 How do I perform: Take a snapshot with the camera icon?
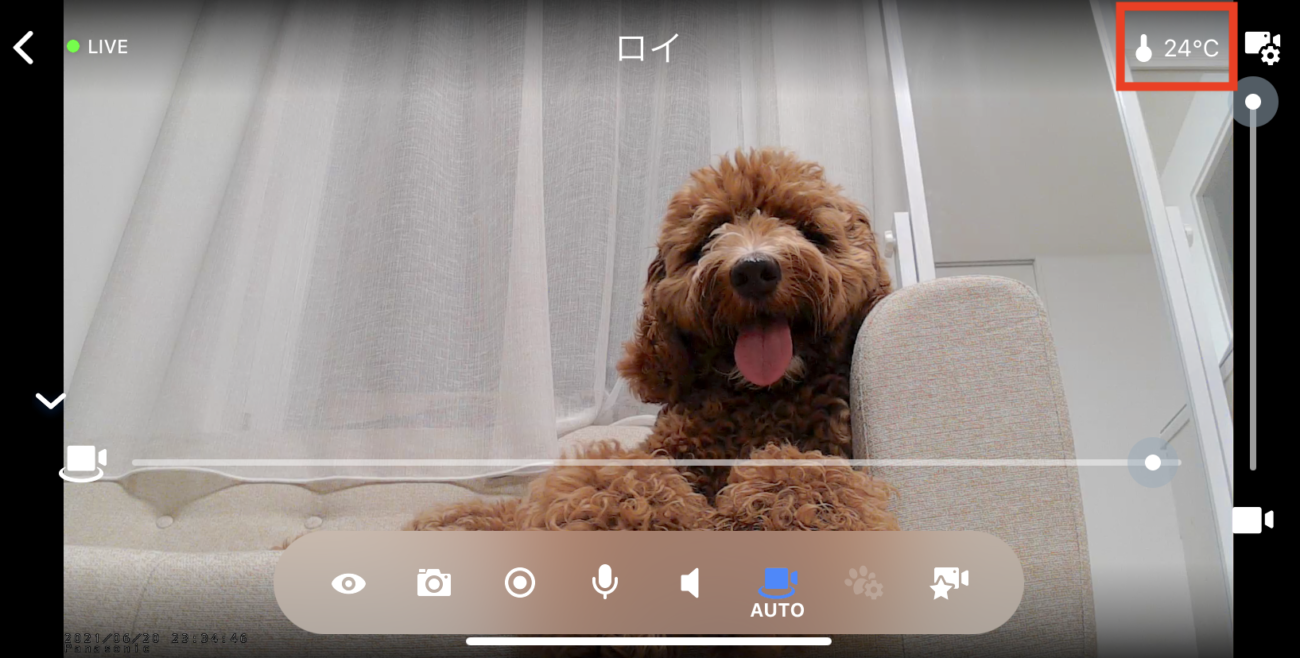pyautogui.click(x=434, y=583)
